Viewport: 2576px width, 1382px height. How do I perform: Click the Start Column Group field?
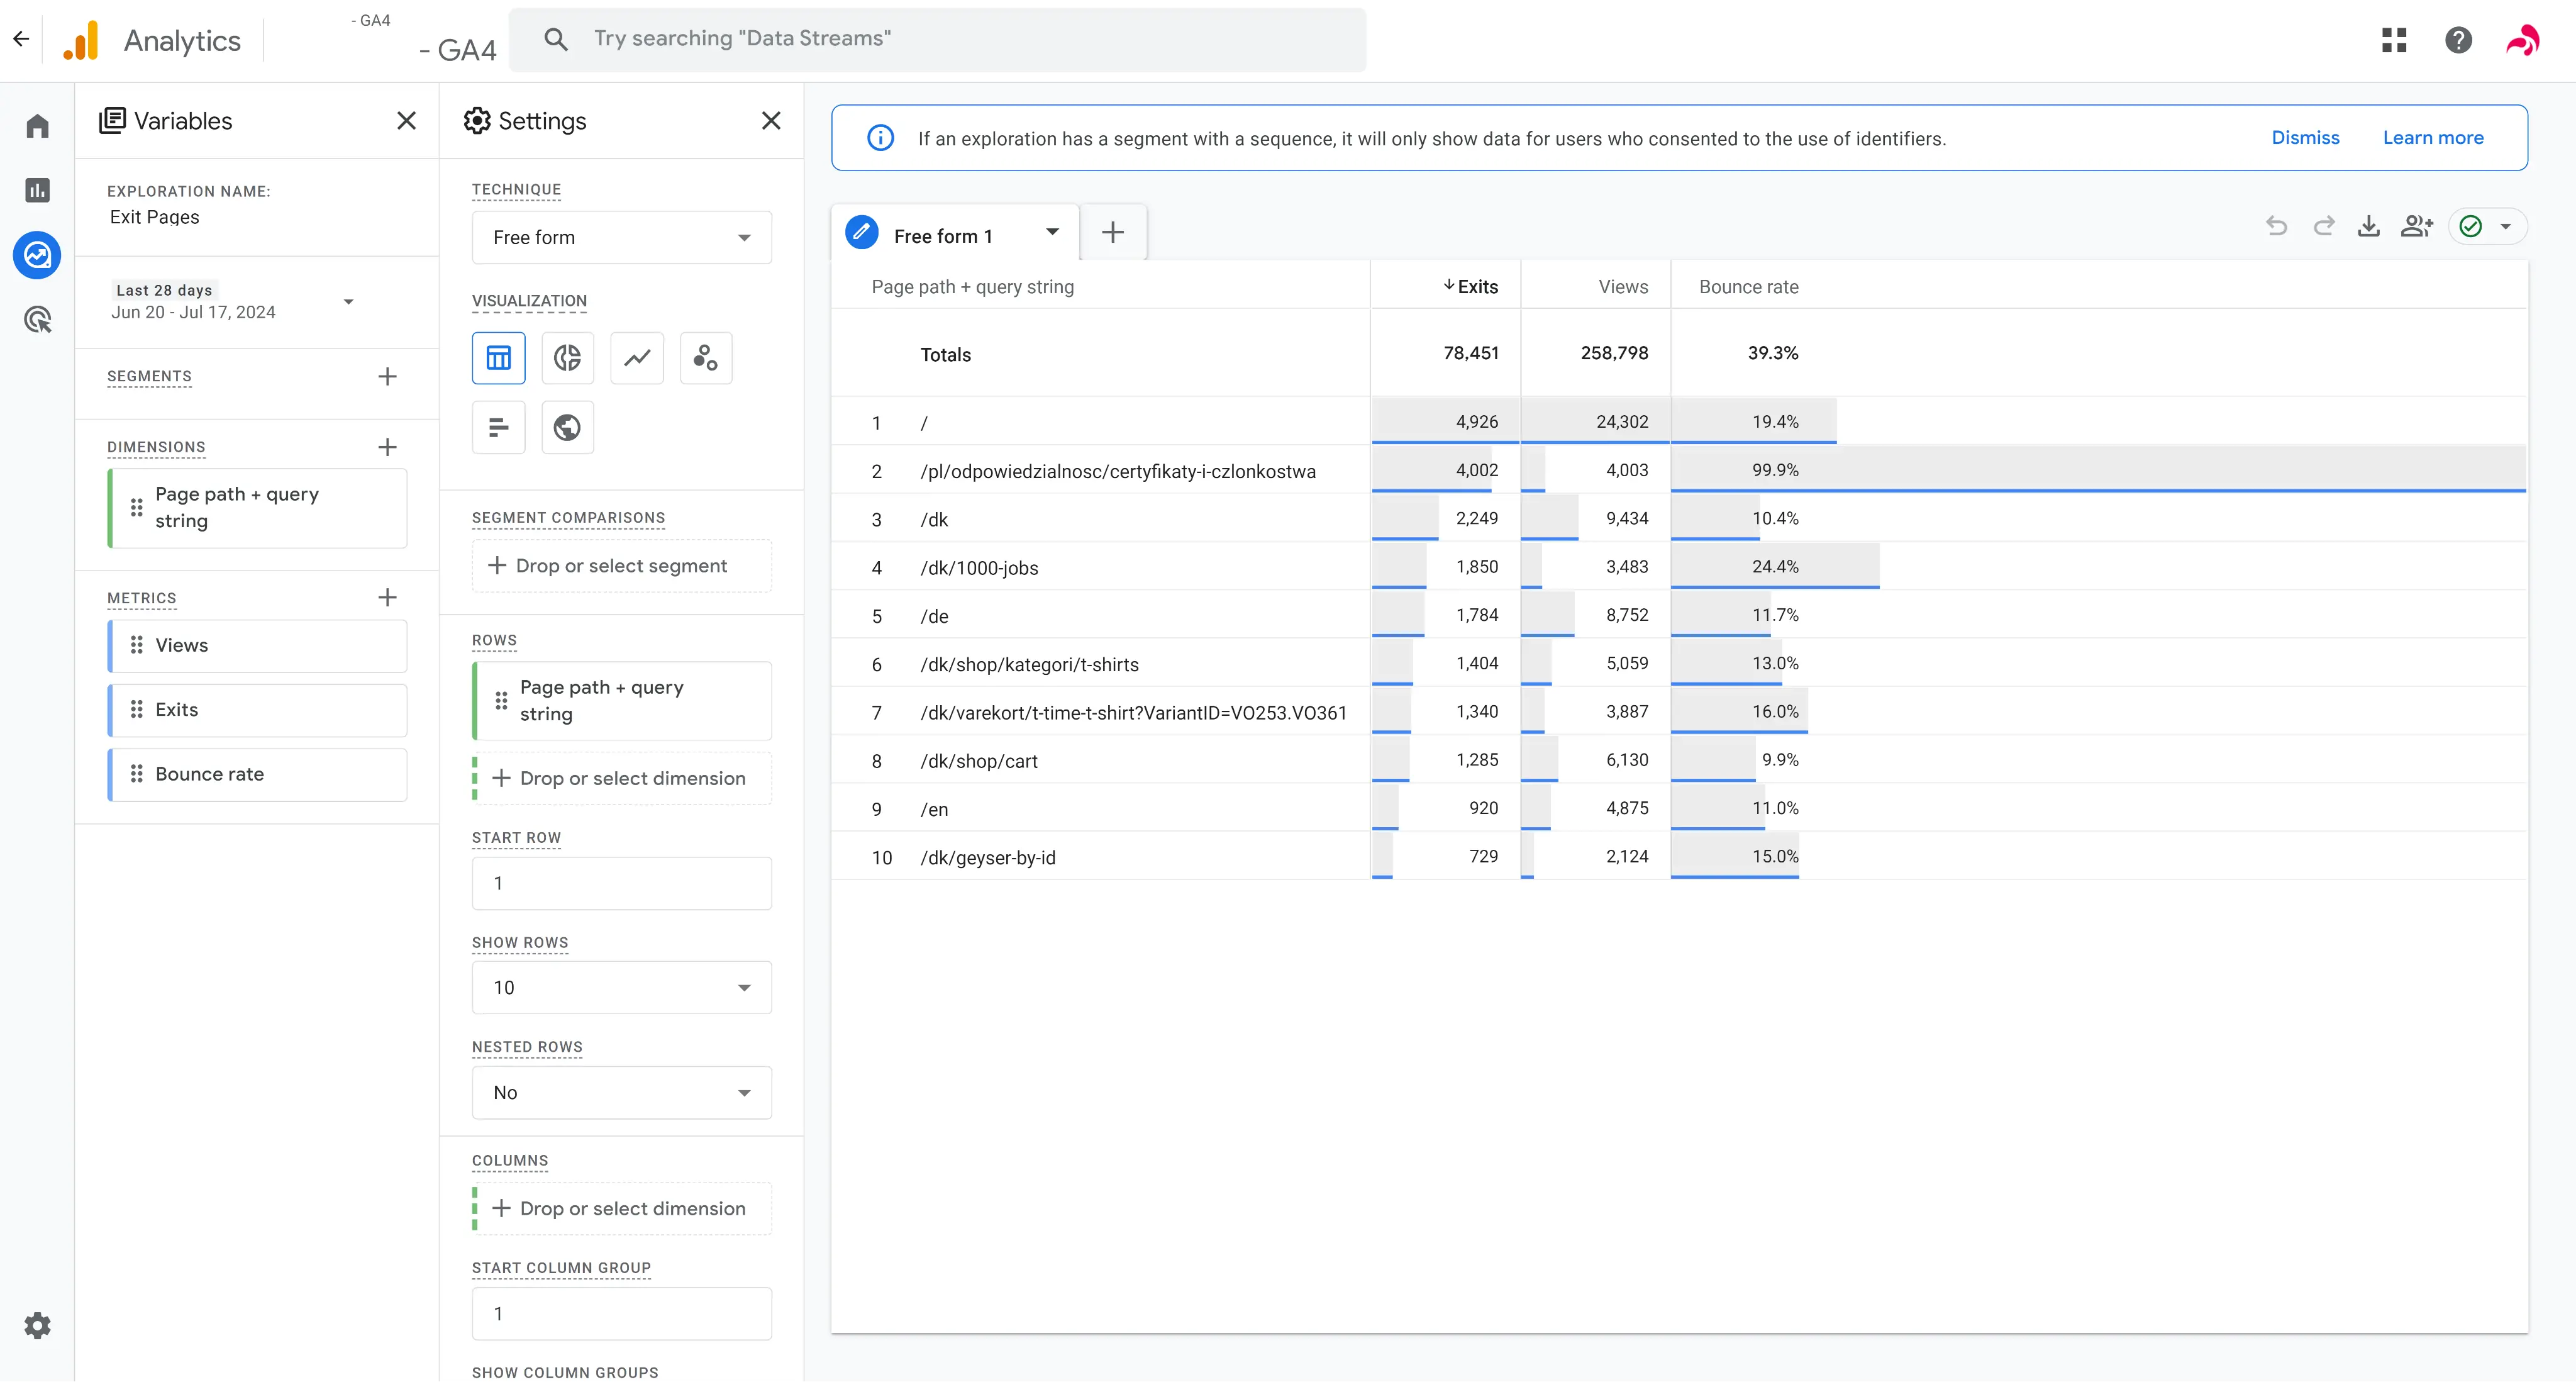pyautogui.click(x=622, y=1314)
